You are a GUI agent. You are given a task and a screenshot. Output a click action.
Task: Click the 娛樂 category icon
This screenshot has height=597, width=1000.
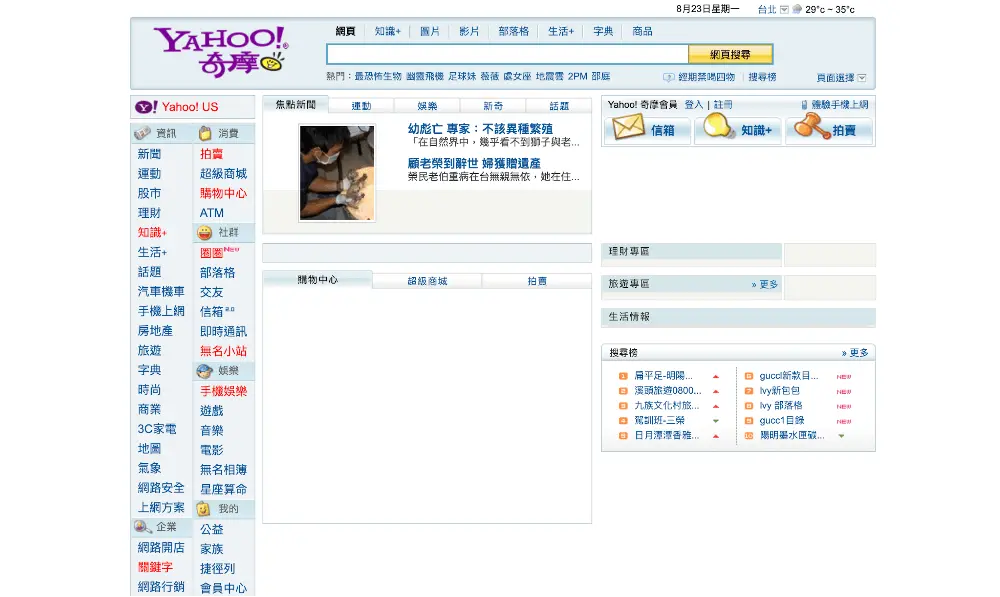tap(204, 371)
